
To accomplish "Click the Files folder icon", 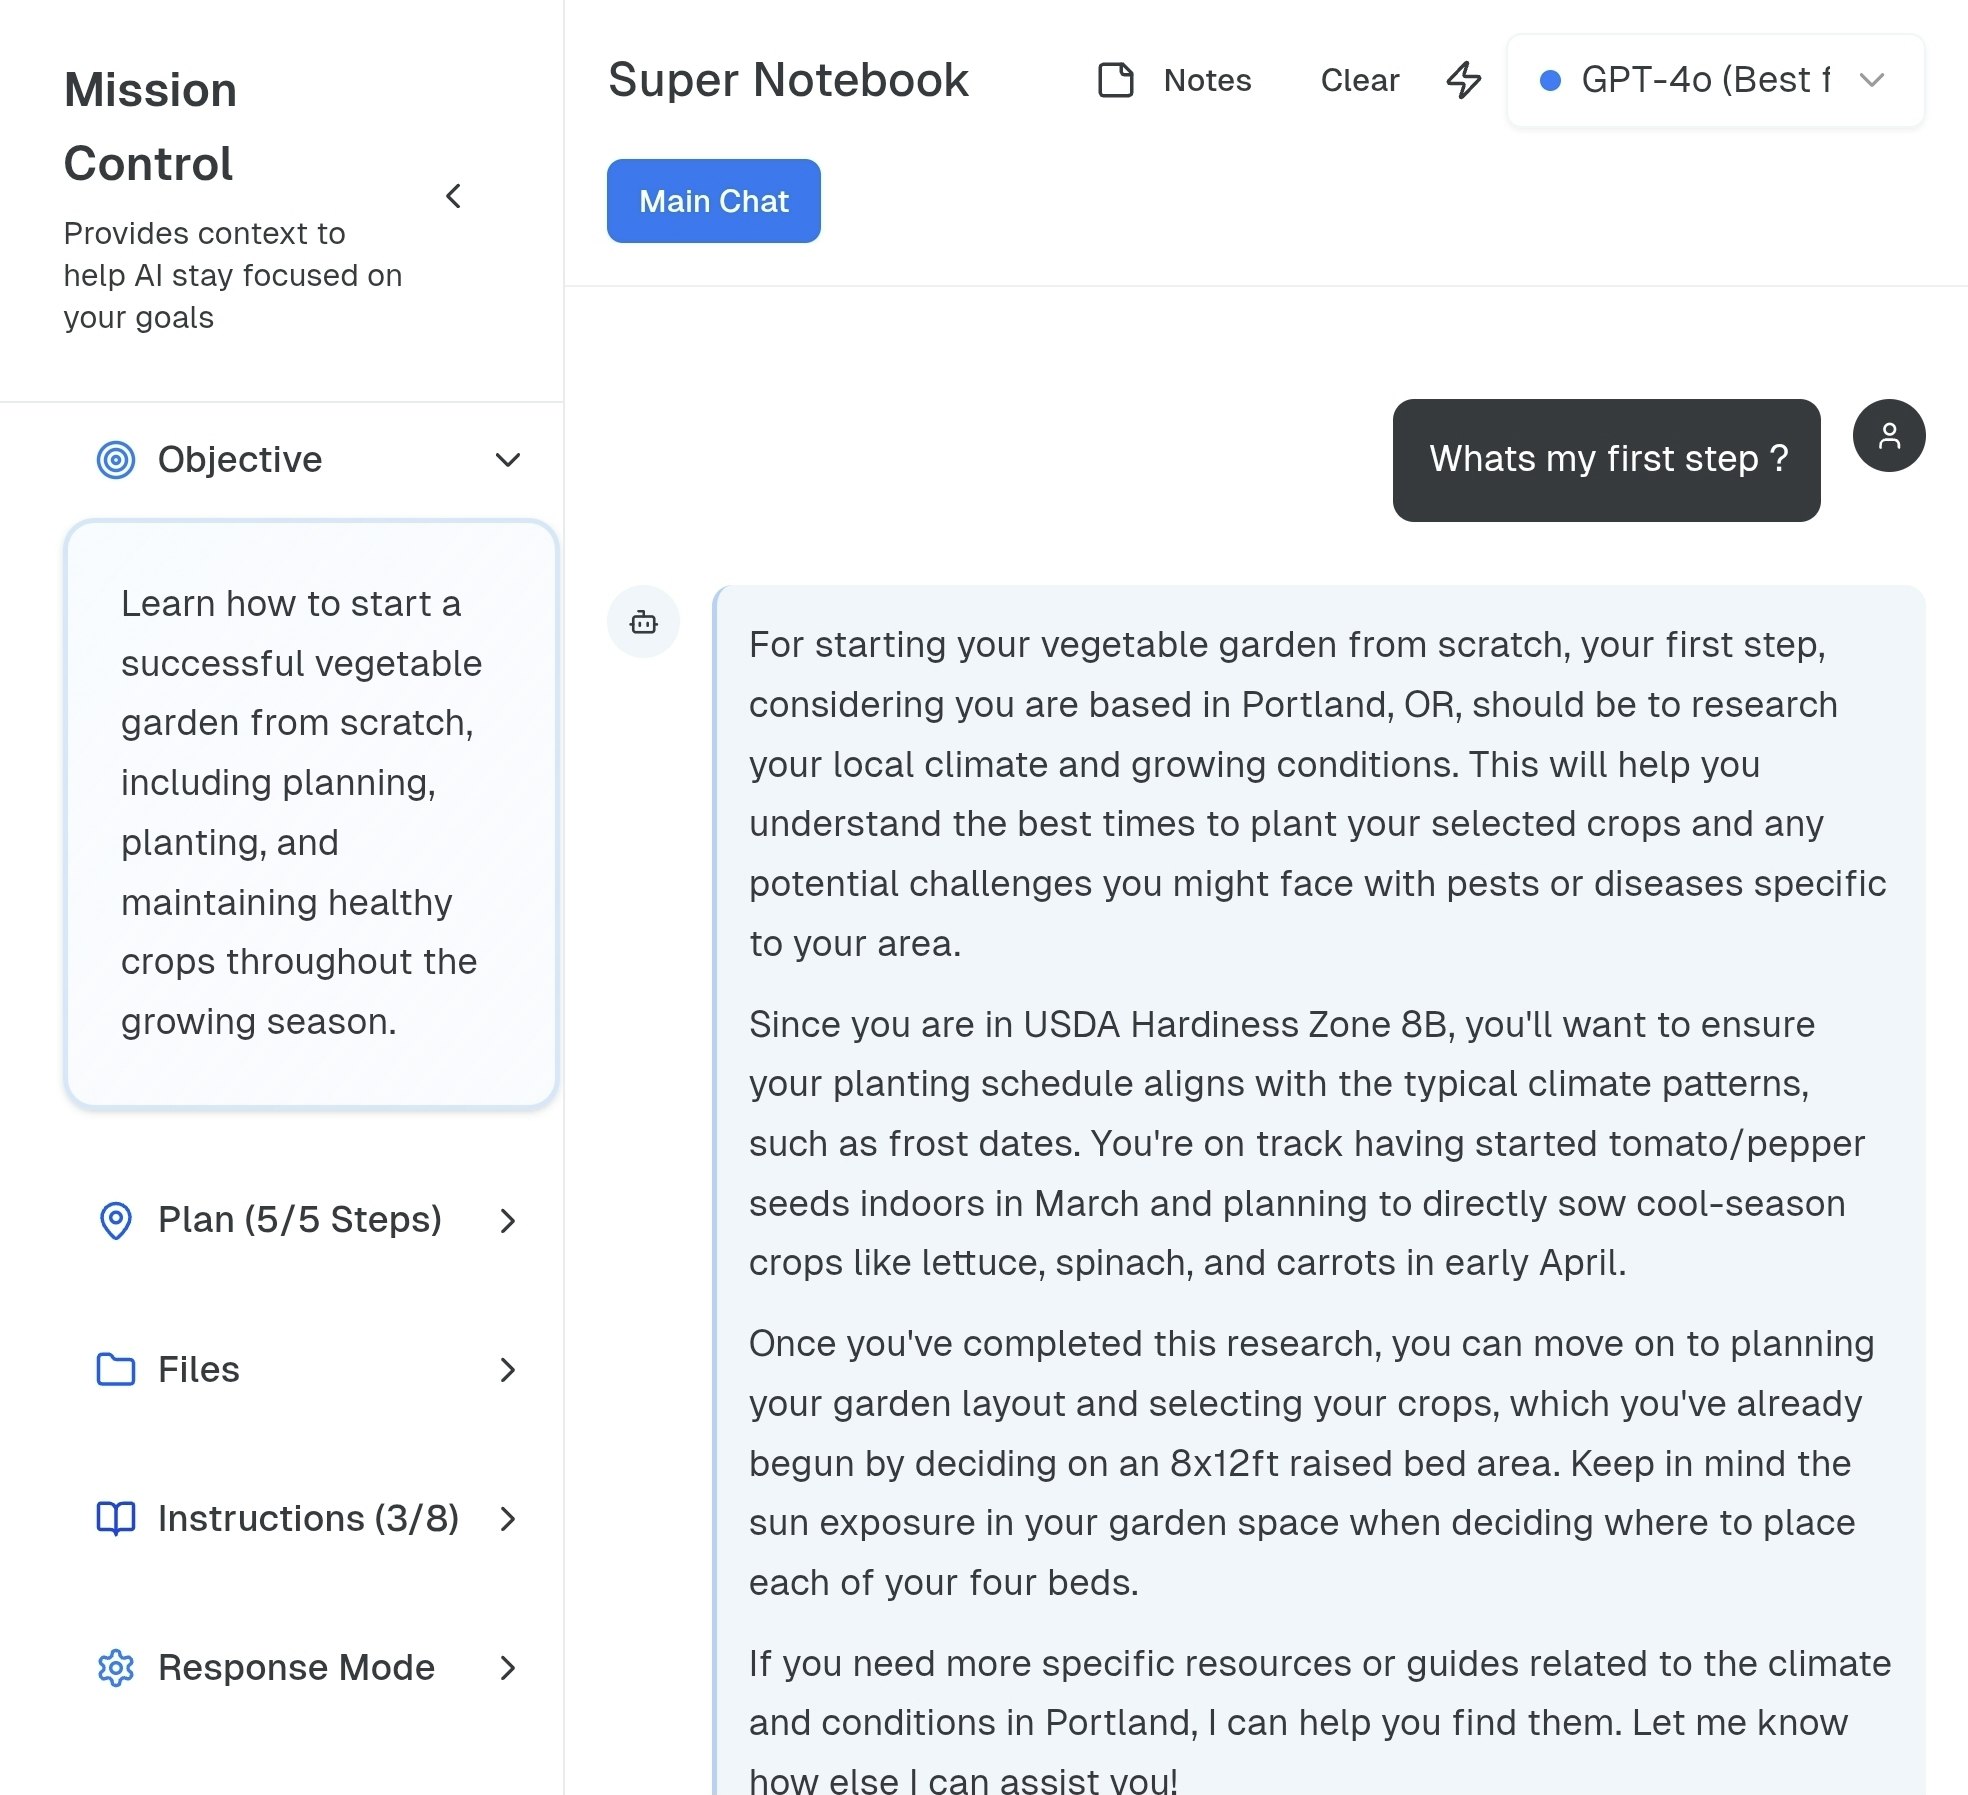I will click(116, 1369).
